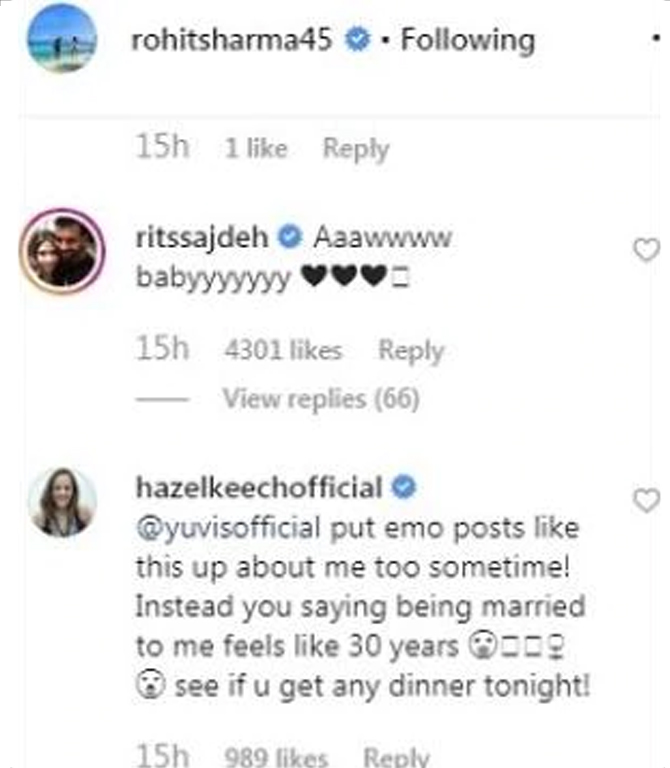
Task: Click verified badge next to rohitsharma45
Action: click(x=355, y=40)
